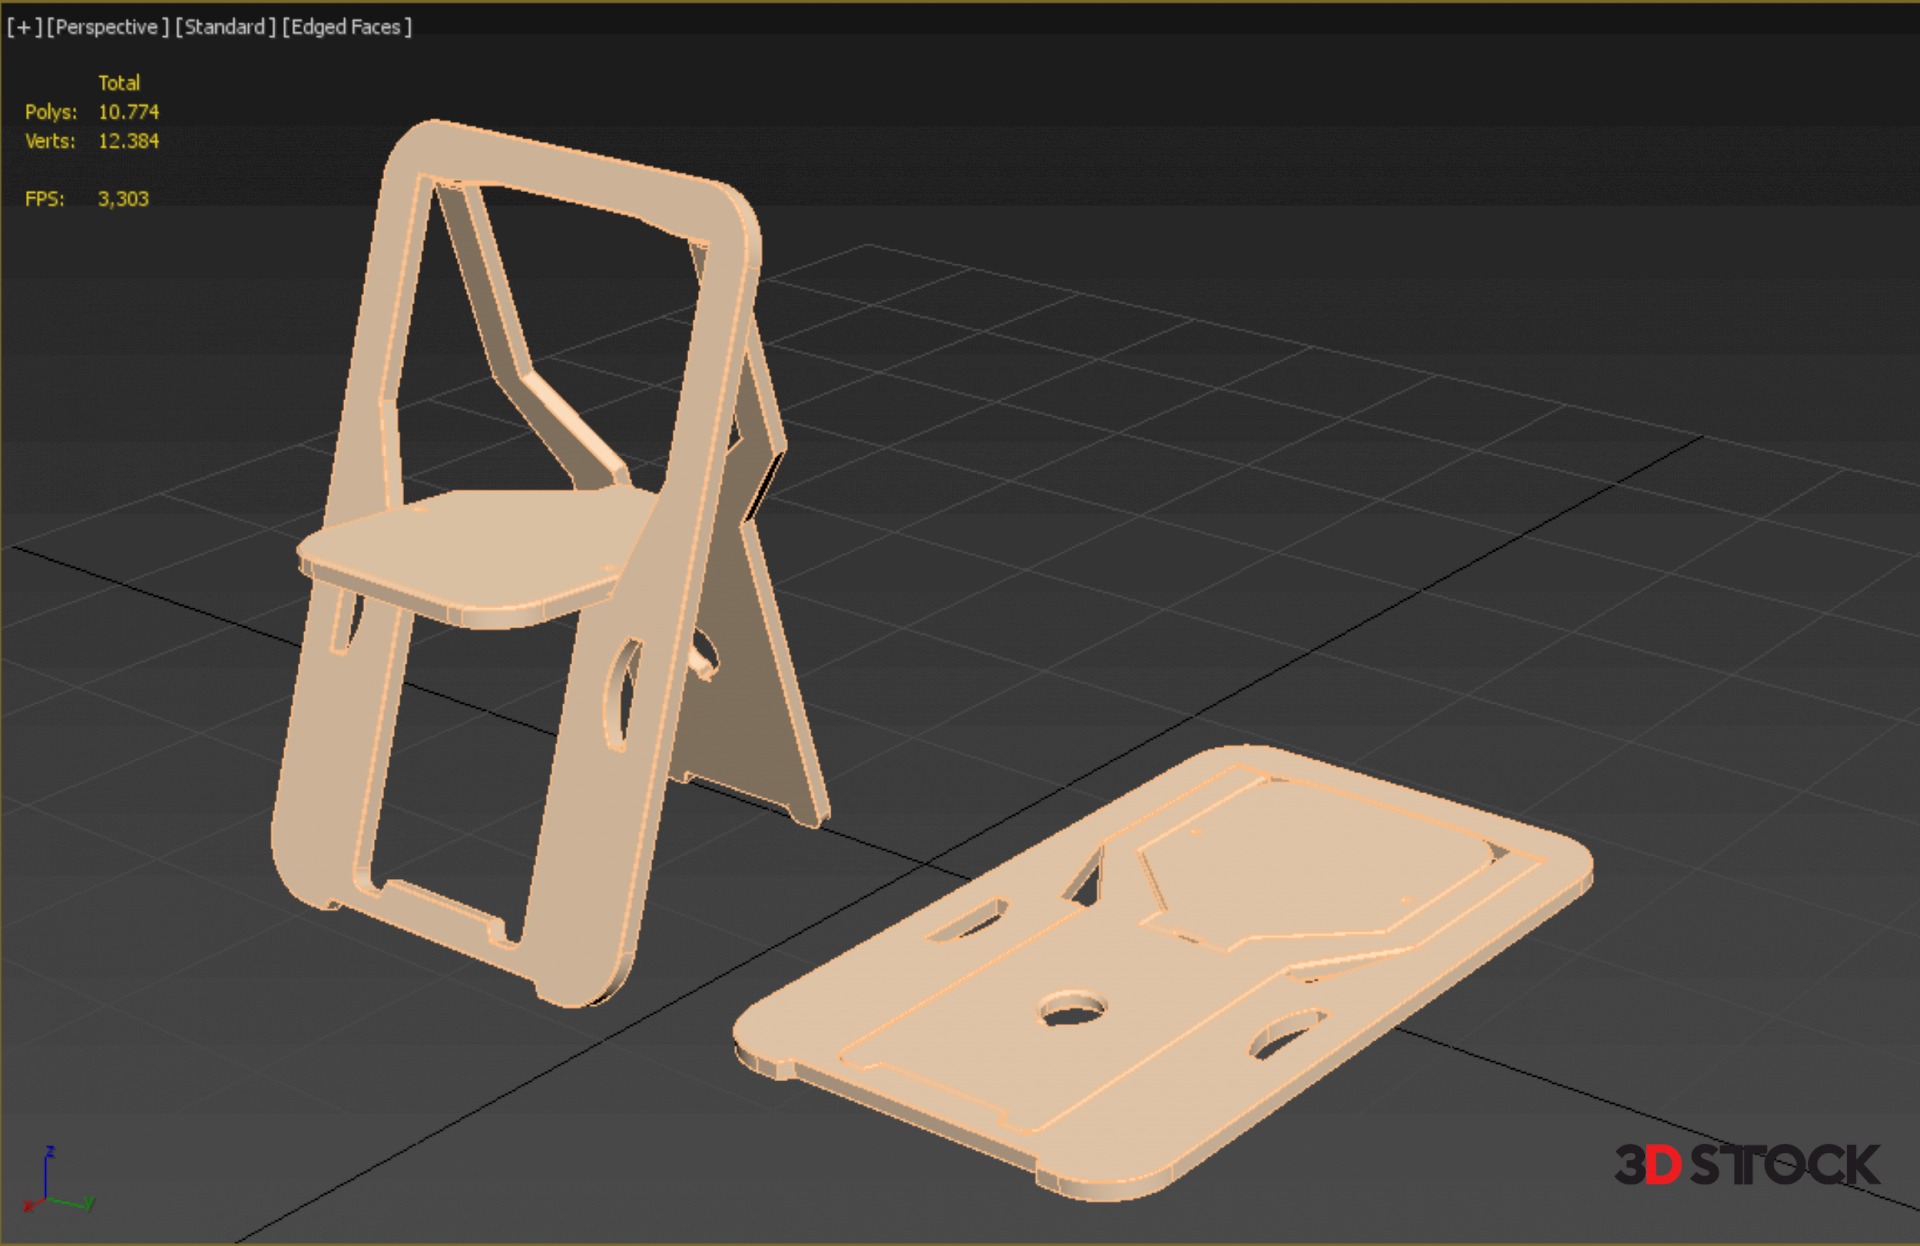Click the Verts count 12.384 readout
This screenshot has width=1920, height=1246.
pyautogui.click(x=128, y=141)
